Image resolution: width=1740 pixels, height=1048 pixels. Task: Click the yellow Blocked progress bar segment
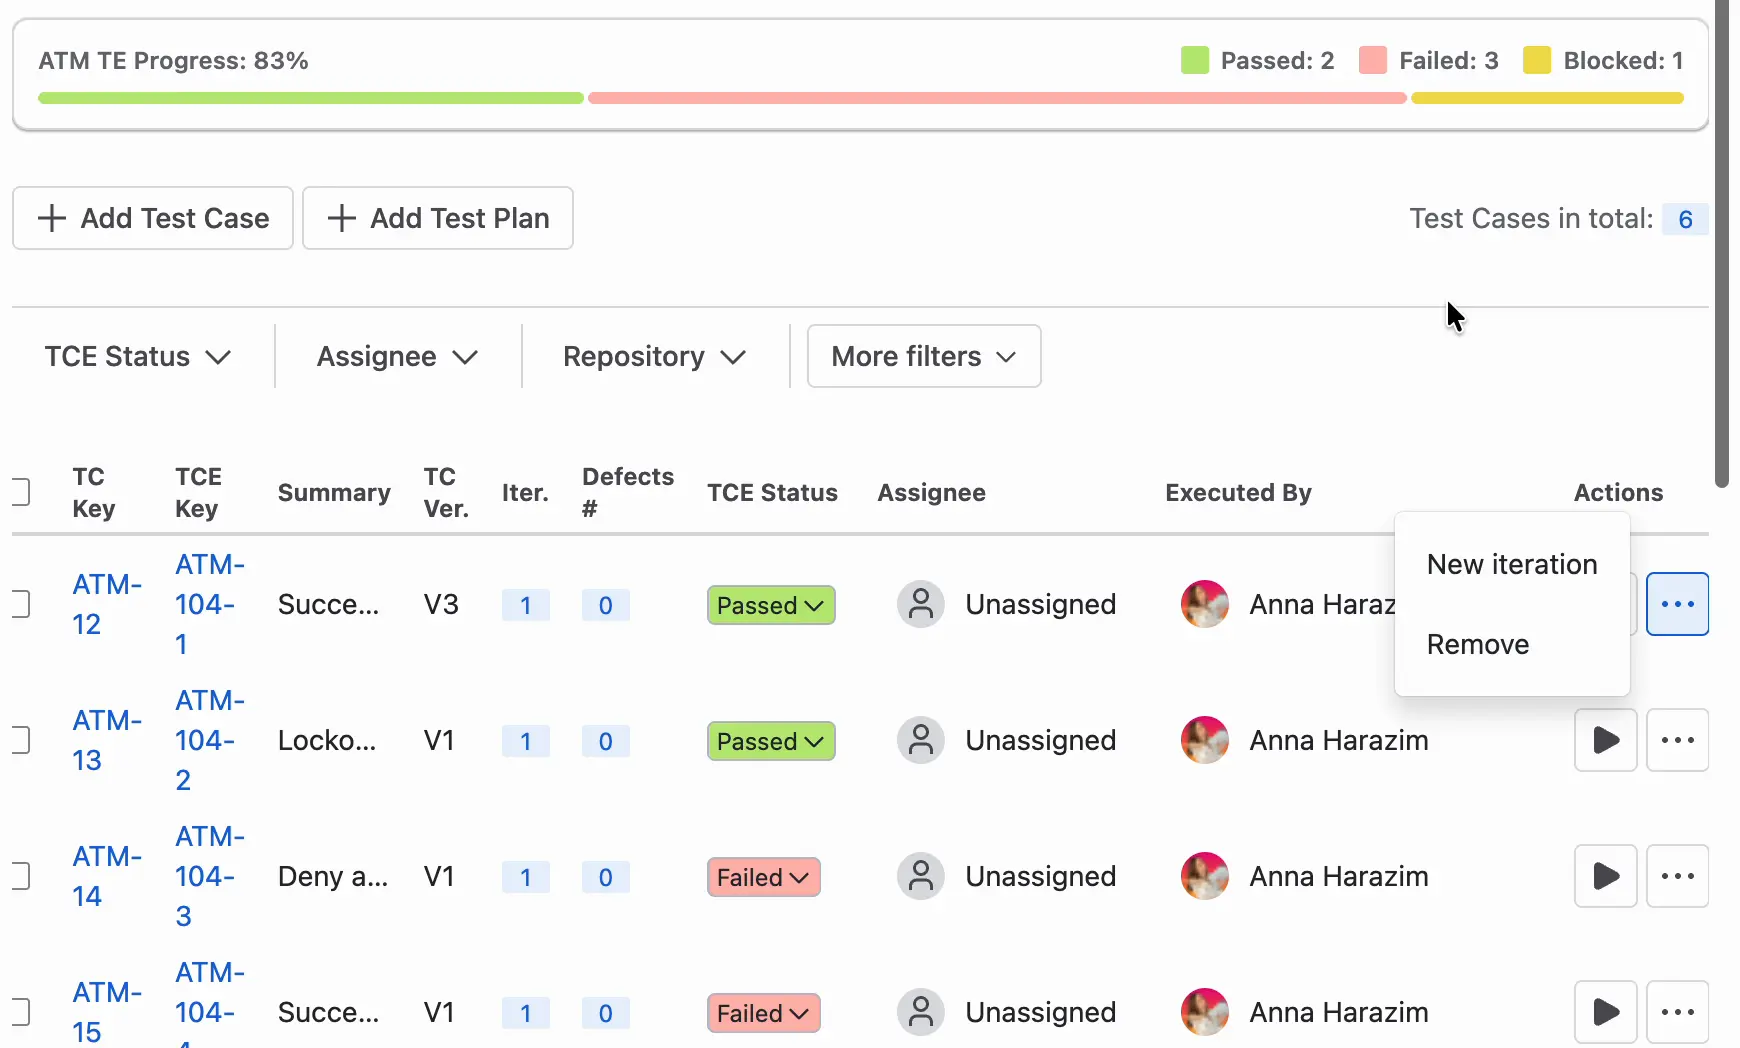(1547, 98)
